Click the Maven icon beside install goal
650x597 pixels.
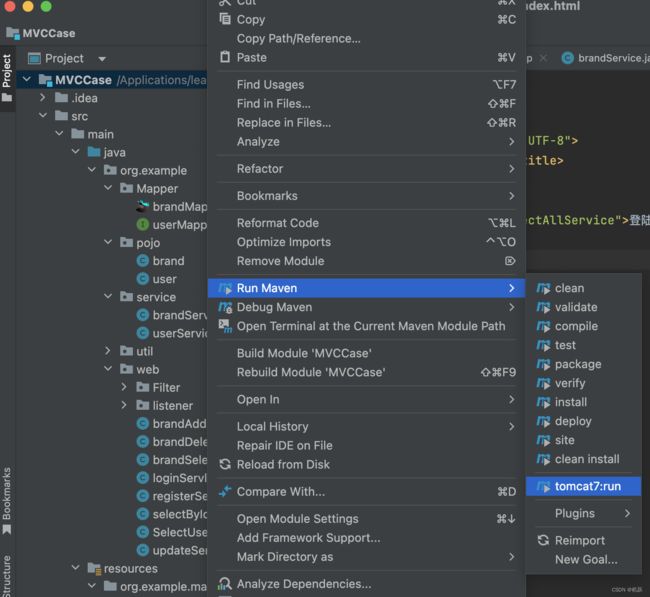543,402
